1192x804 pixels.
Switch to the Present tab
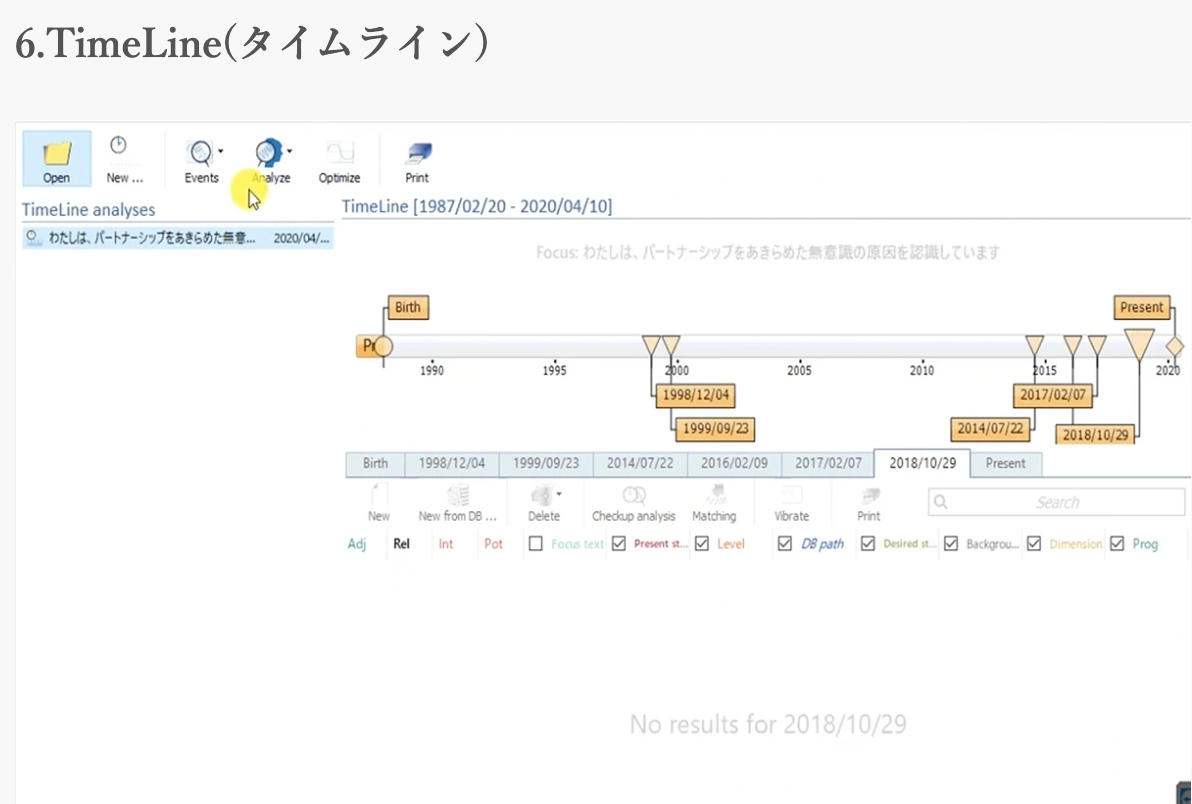pos(1005,464)
